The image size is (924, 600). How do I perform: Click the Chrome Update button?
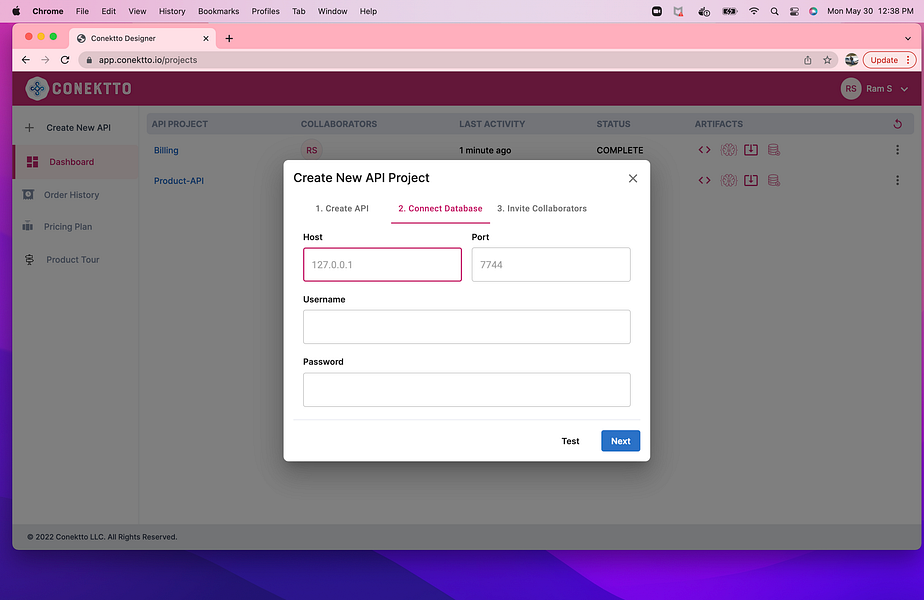coord(889,60)
